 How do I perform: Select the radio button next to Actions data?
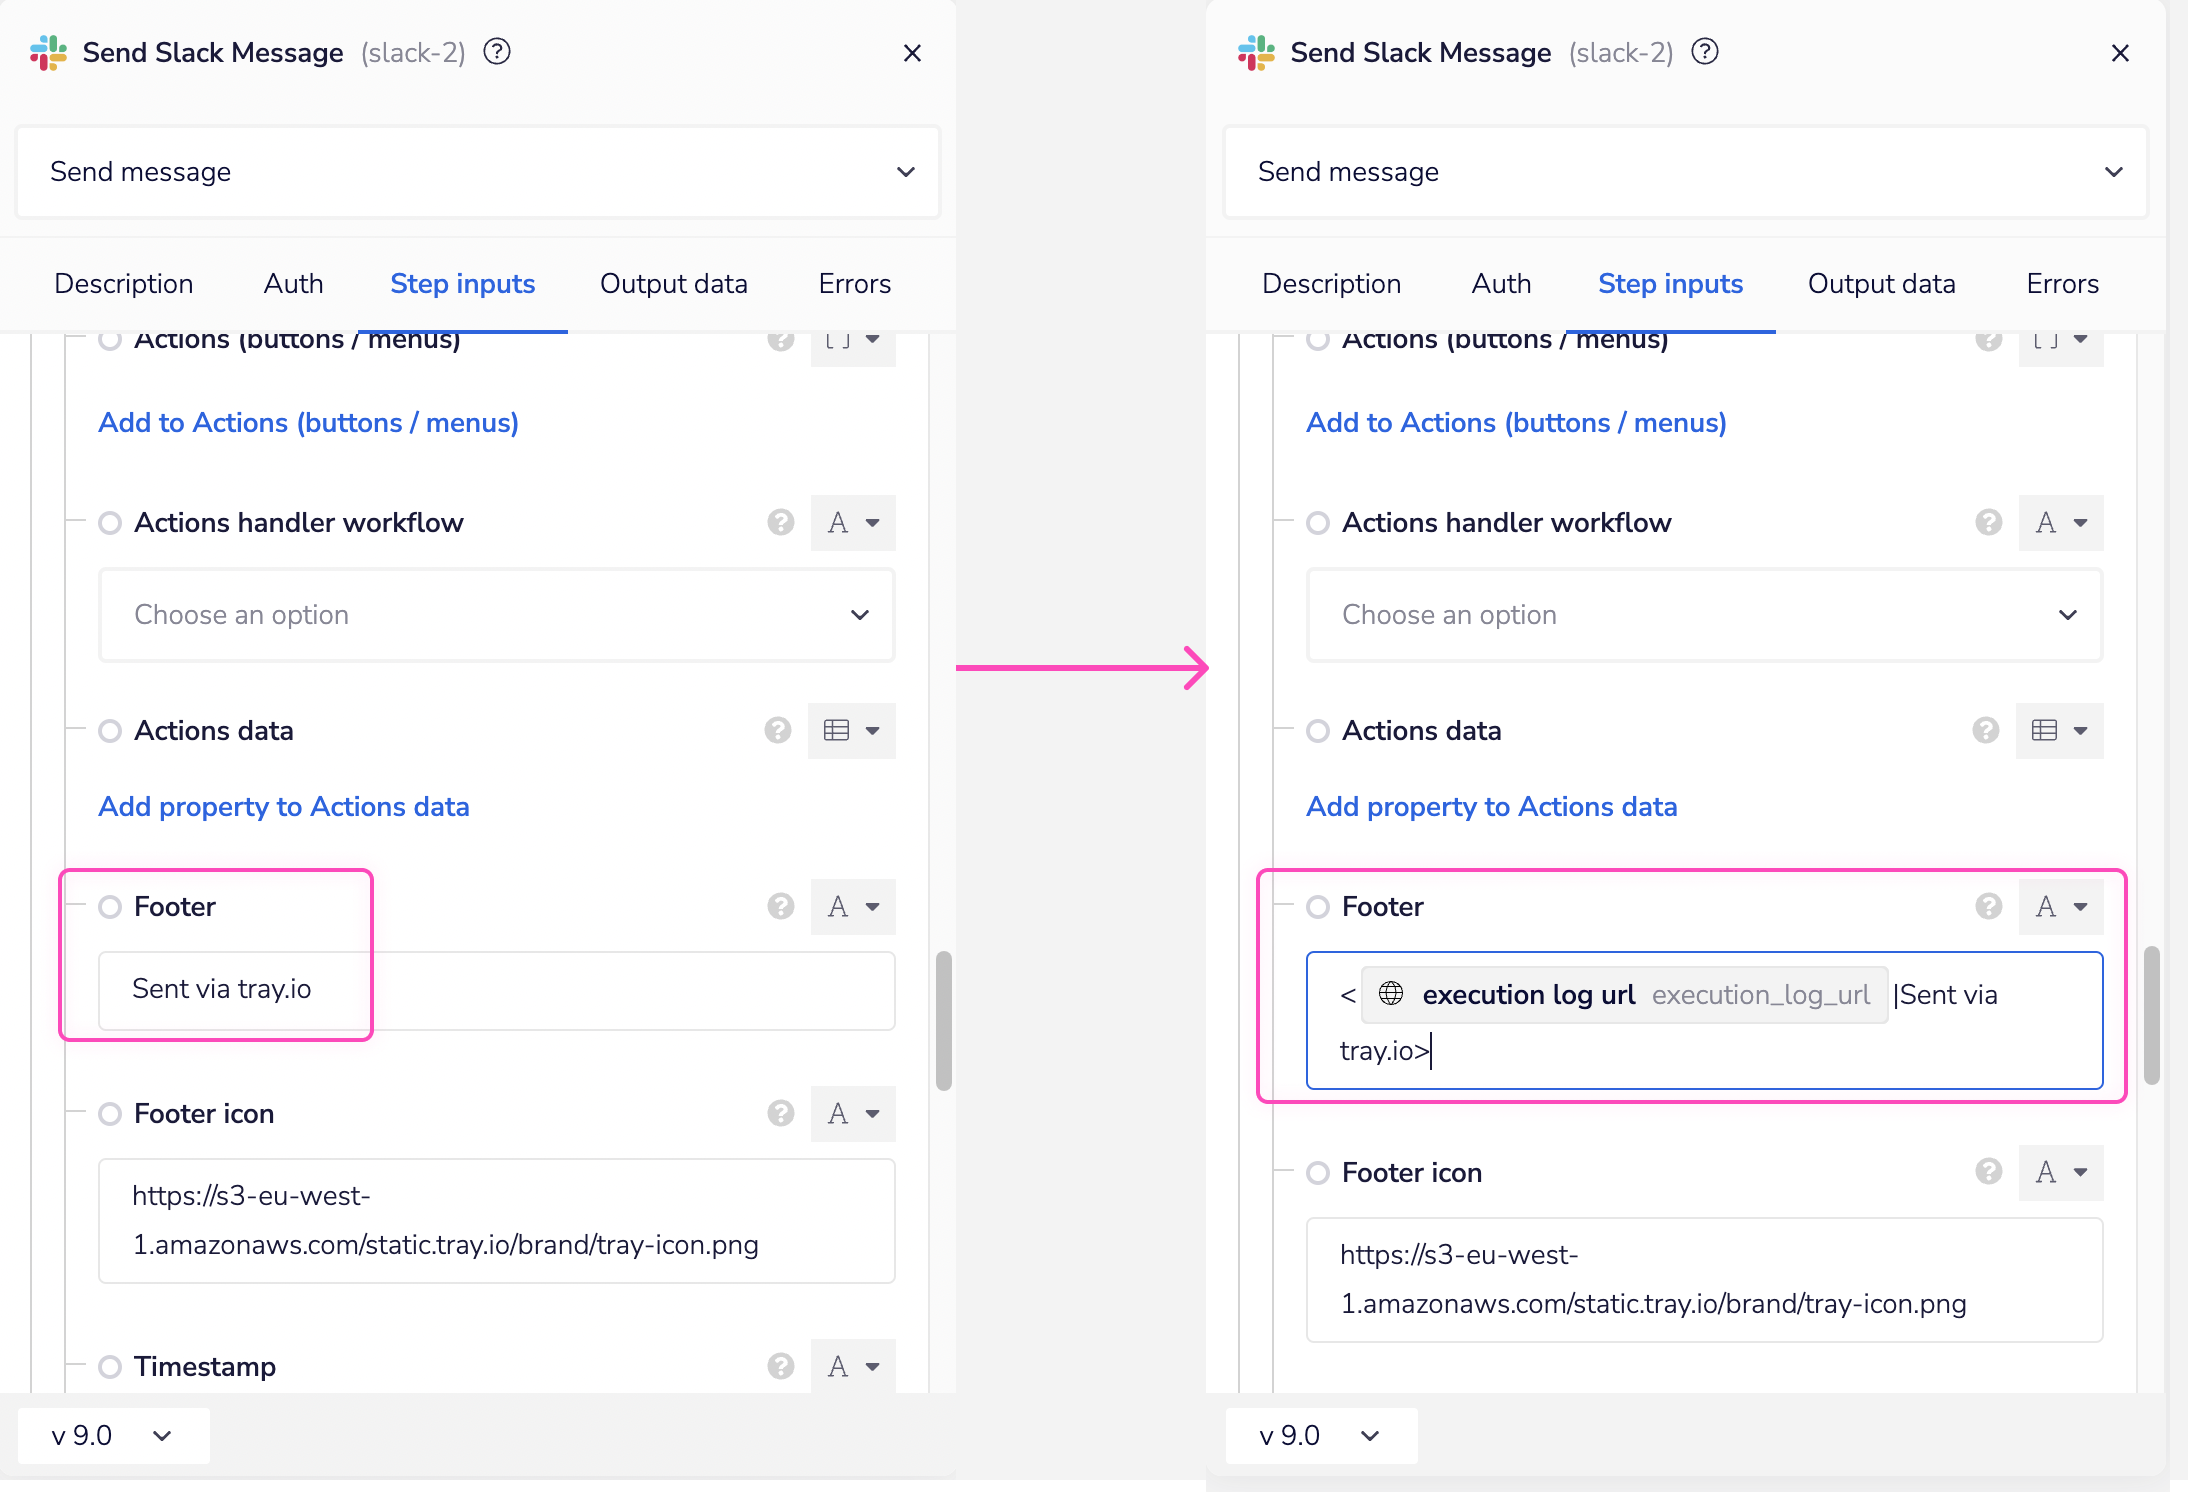point(109,731)
